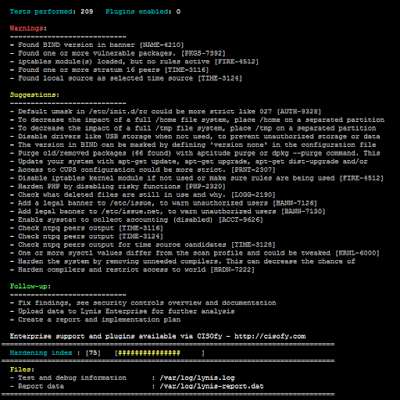Click iptables modules loaded warning line

click(x=134, y=61)
